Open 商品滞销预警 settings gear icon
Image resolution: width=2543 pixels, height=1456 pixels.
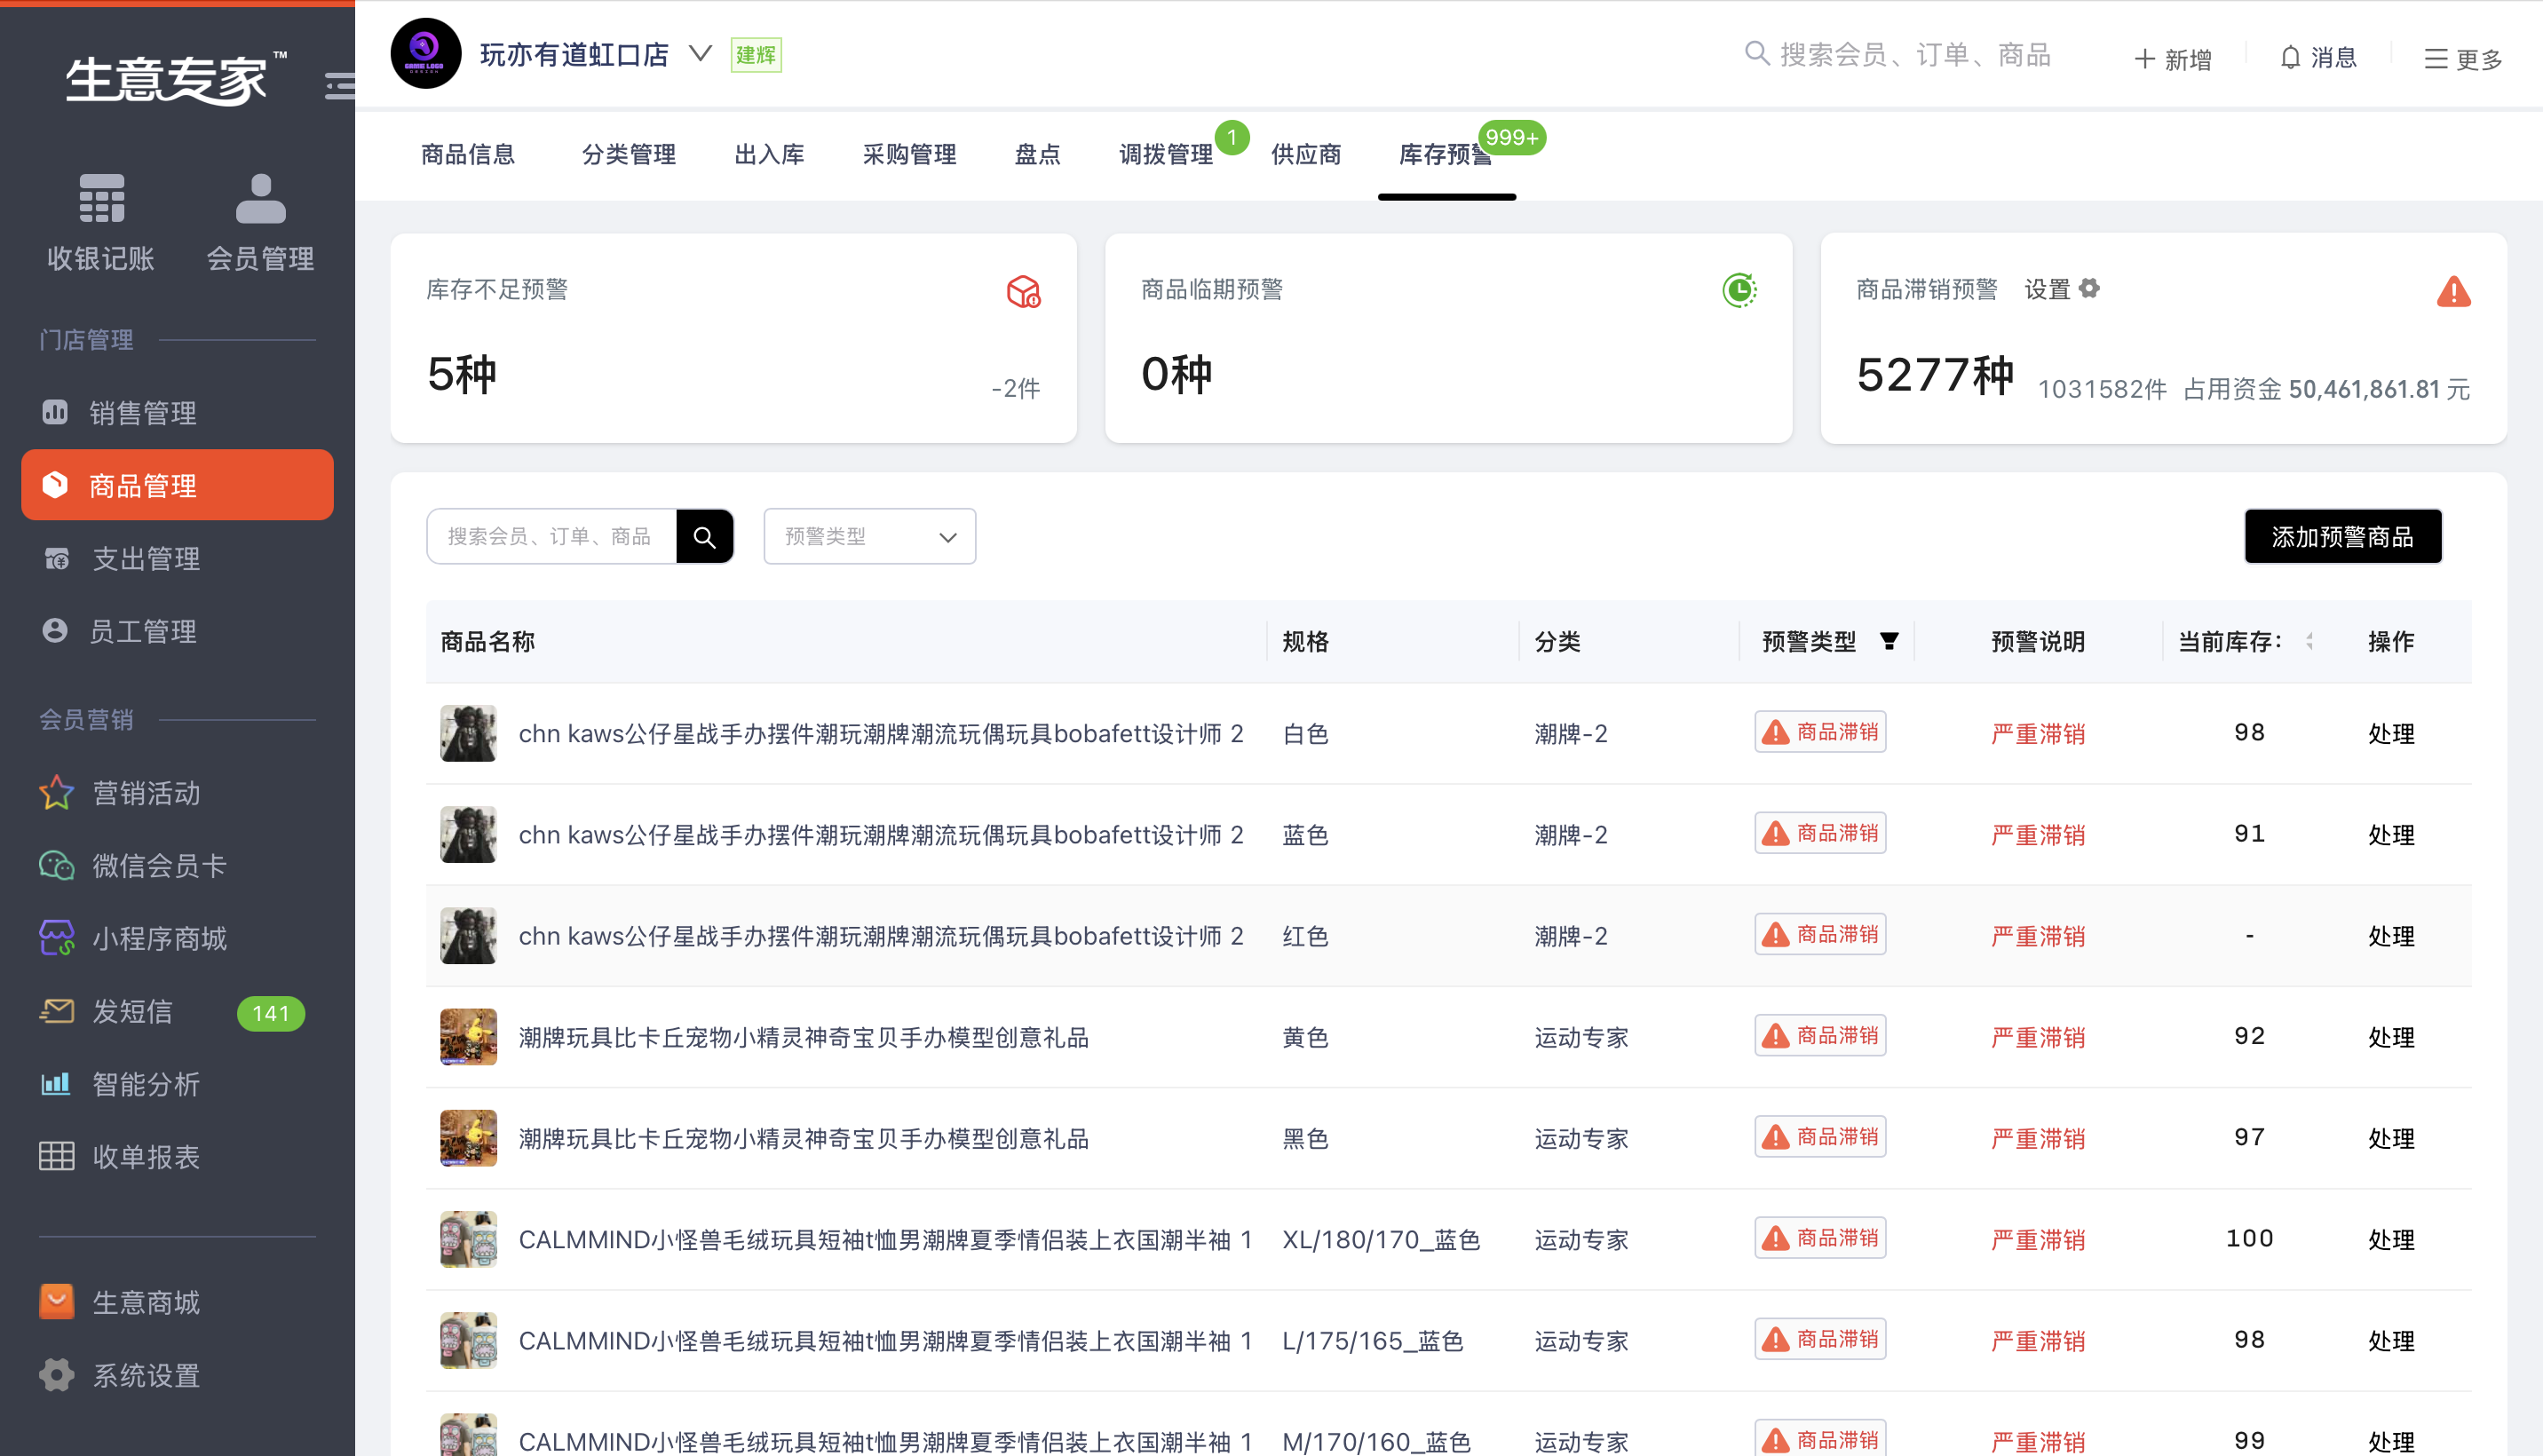2088,289
